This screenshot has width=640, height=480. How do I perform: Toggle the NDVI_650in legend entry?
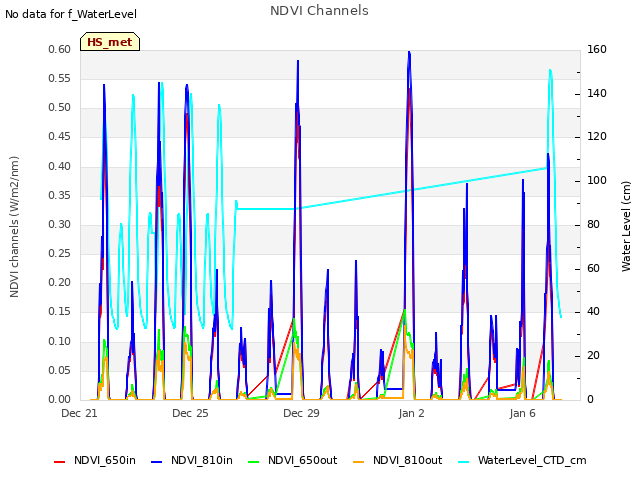pyautogui.click(x=95, y=460)
